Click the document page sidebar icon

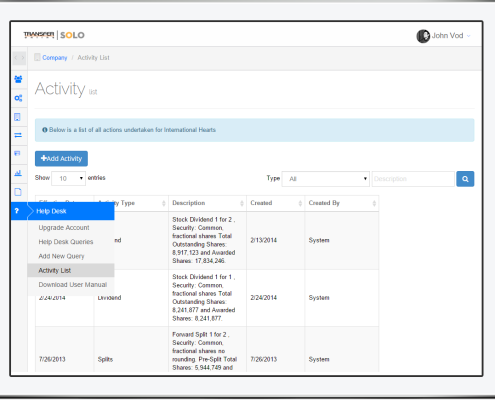pyautogui.click(x=18, y=192)
